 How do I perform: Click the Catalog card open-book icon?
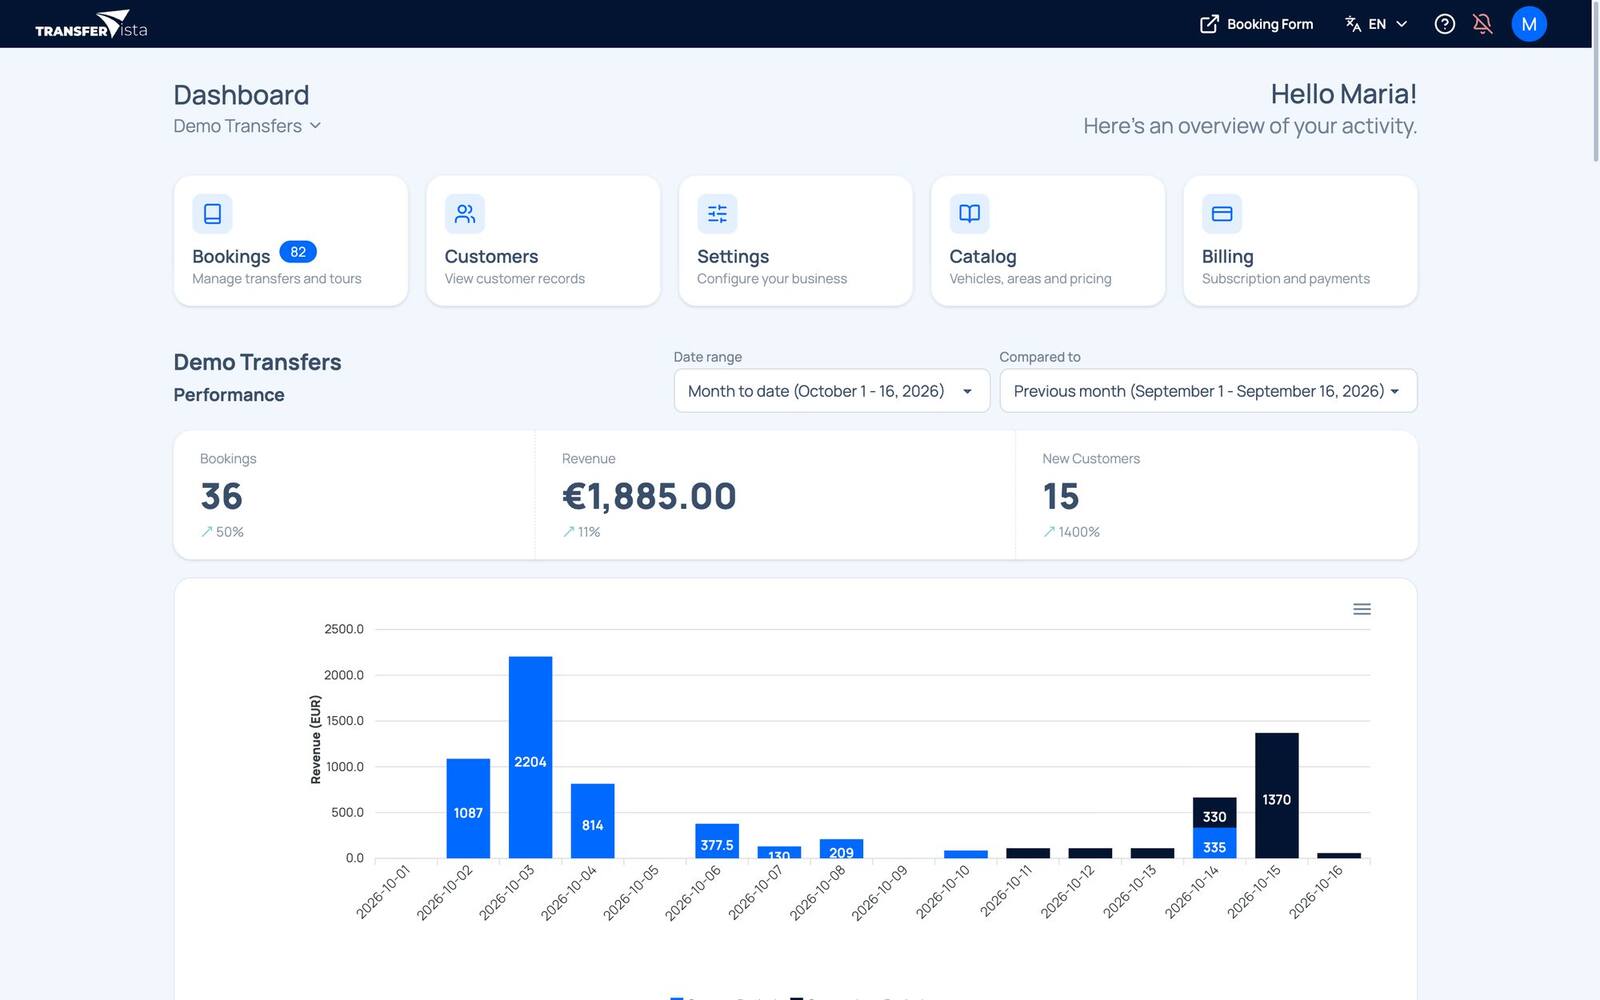pos(969,214)
